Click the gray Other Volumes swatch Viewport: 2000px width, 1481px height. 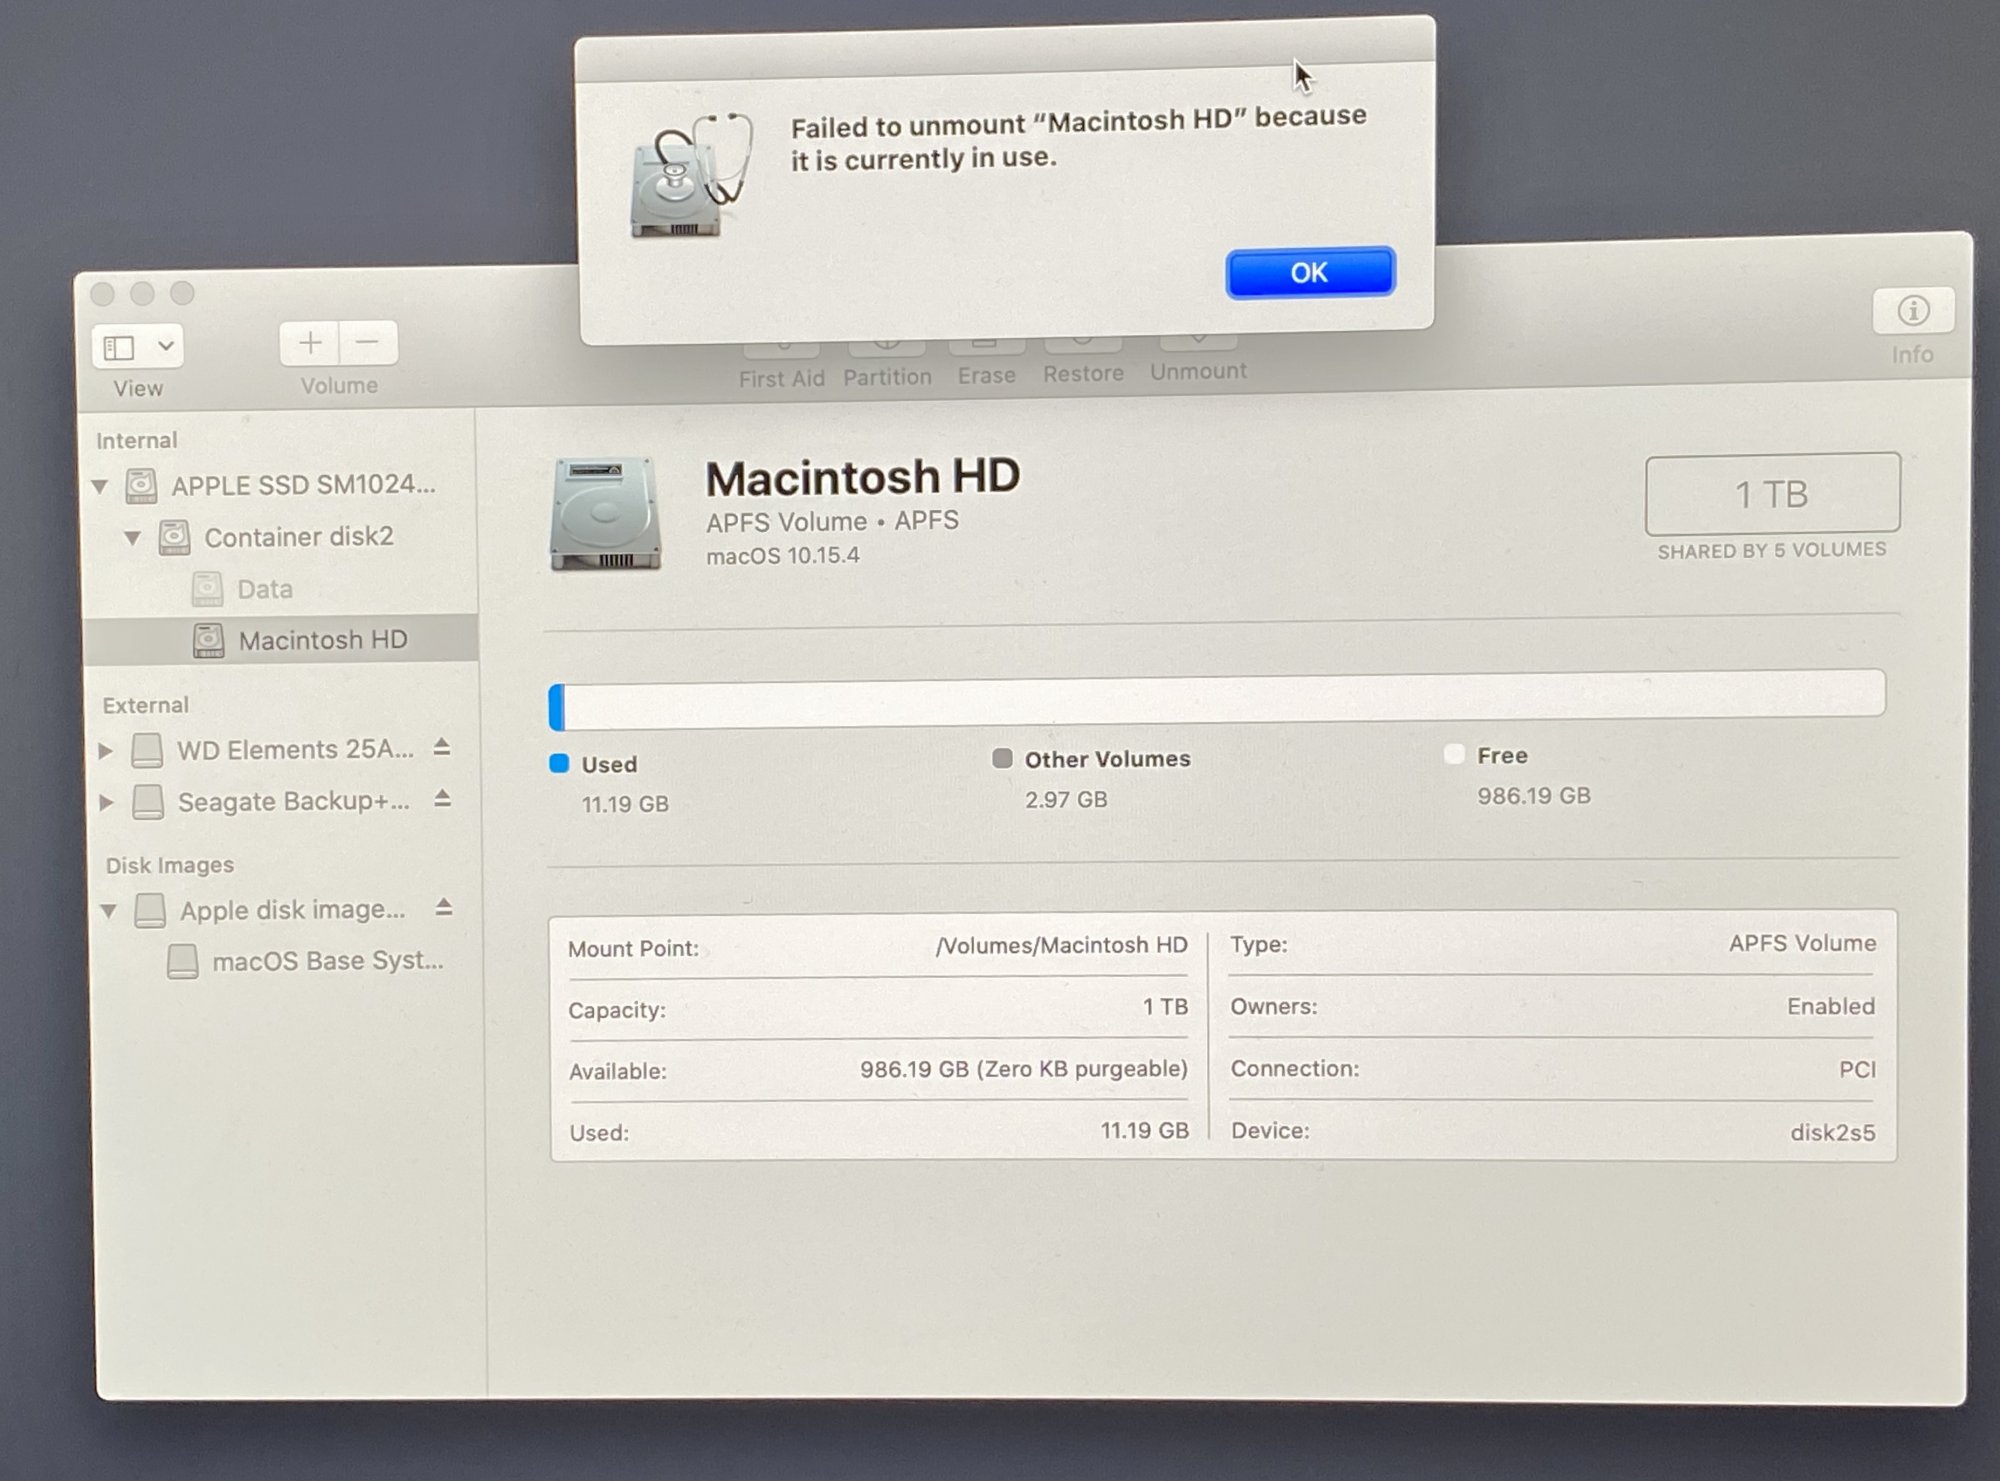(x=1002, y=758)
